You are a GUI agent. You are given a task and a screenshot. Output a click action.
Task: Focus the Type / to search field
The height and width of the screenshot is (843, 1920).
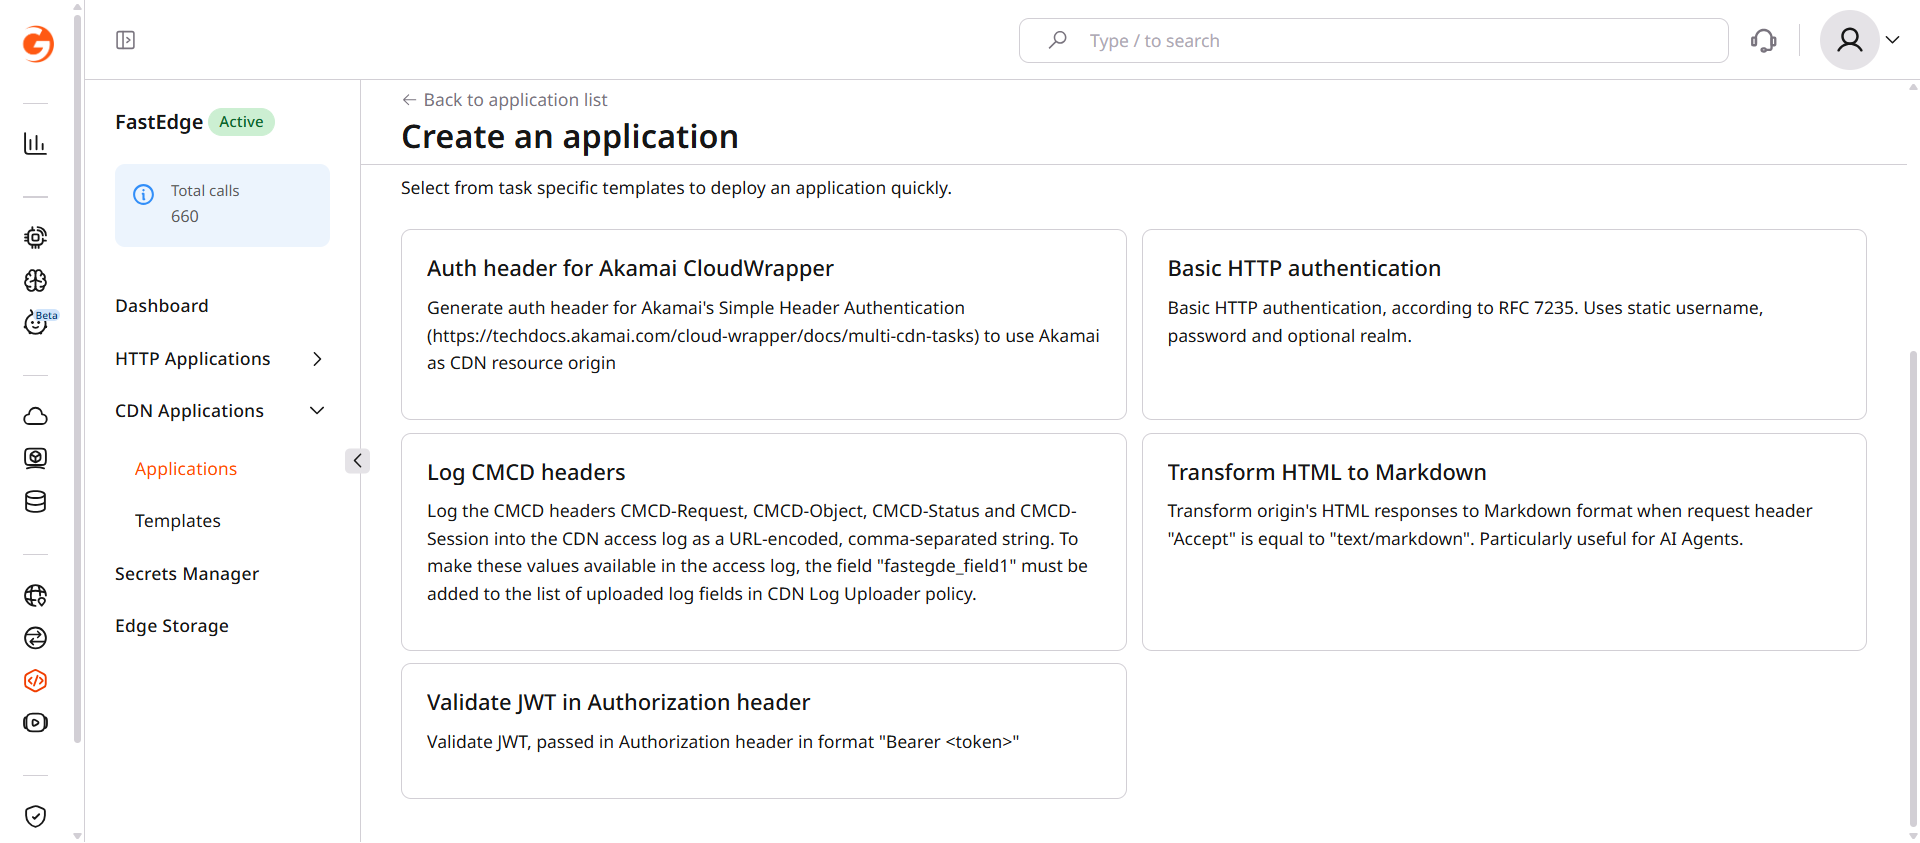1373,40
